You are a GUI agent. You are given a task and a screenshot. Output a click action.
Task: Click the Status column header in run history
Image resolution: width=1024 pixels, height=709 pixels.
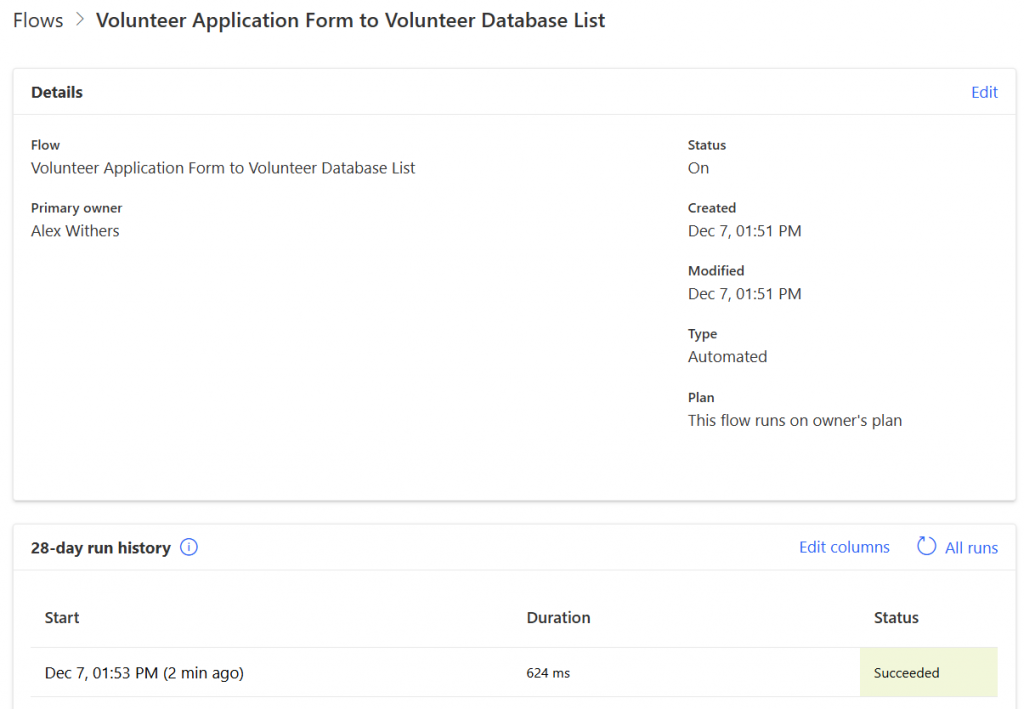click(x=896, y=618)
